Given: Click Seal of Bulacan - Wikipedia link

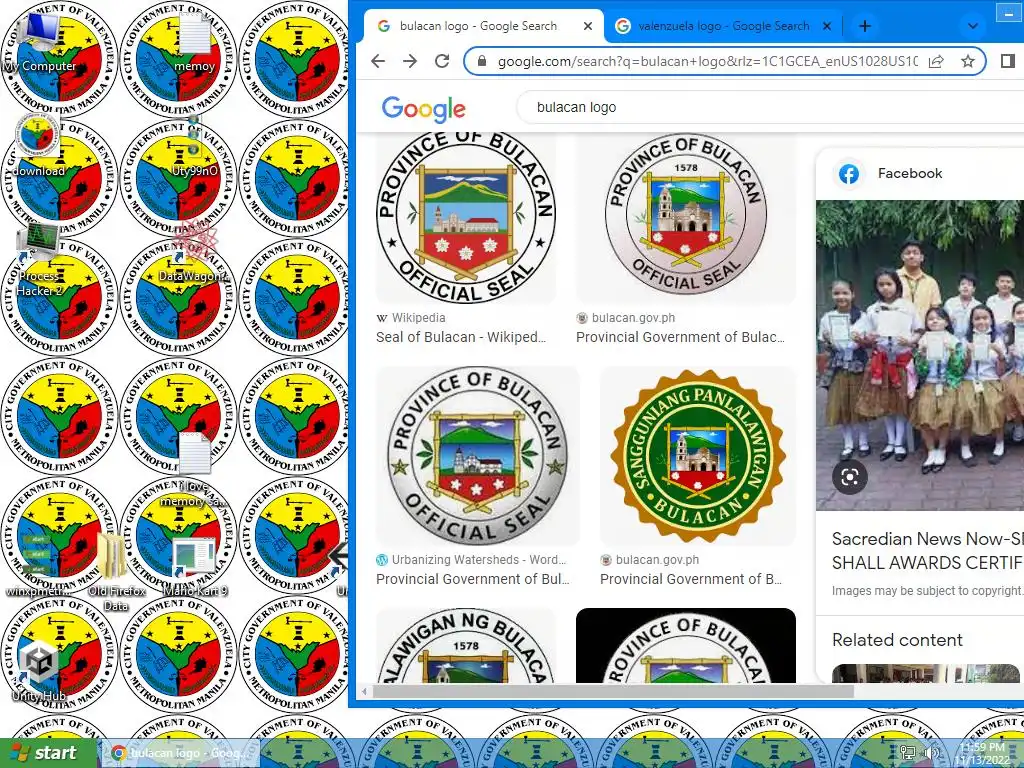Looking at the screenshot, I should pyautogui.click(x=460, y=337).
